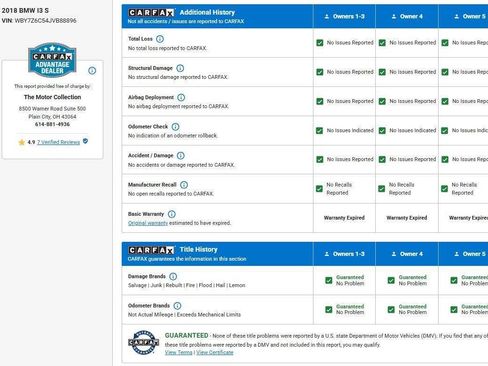Click Total Loss checkmark for Owner 5

[445, 43]
